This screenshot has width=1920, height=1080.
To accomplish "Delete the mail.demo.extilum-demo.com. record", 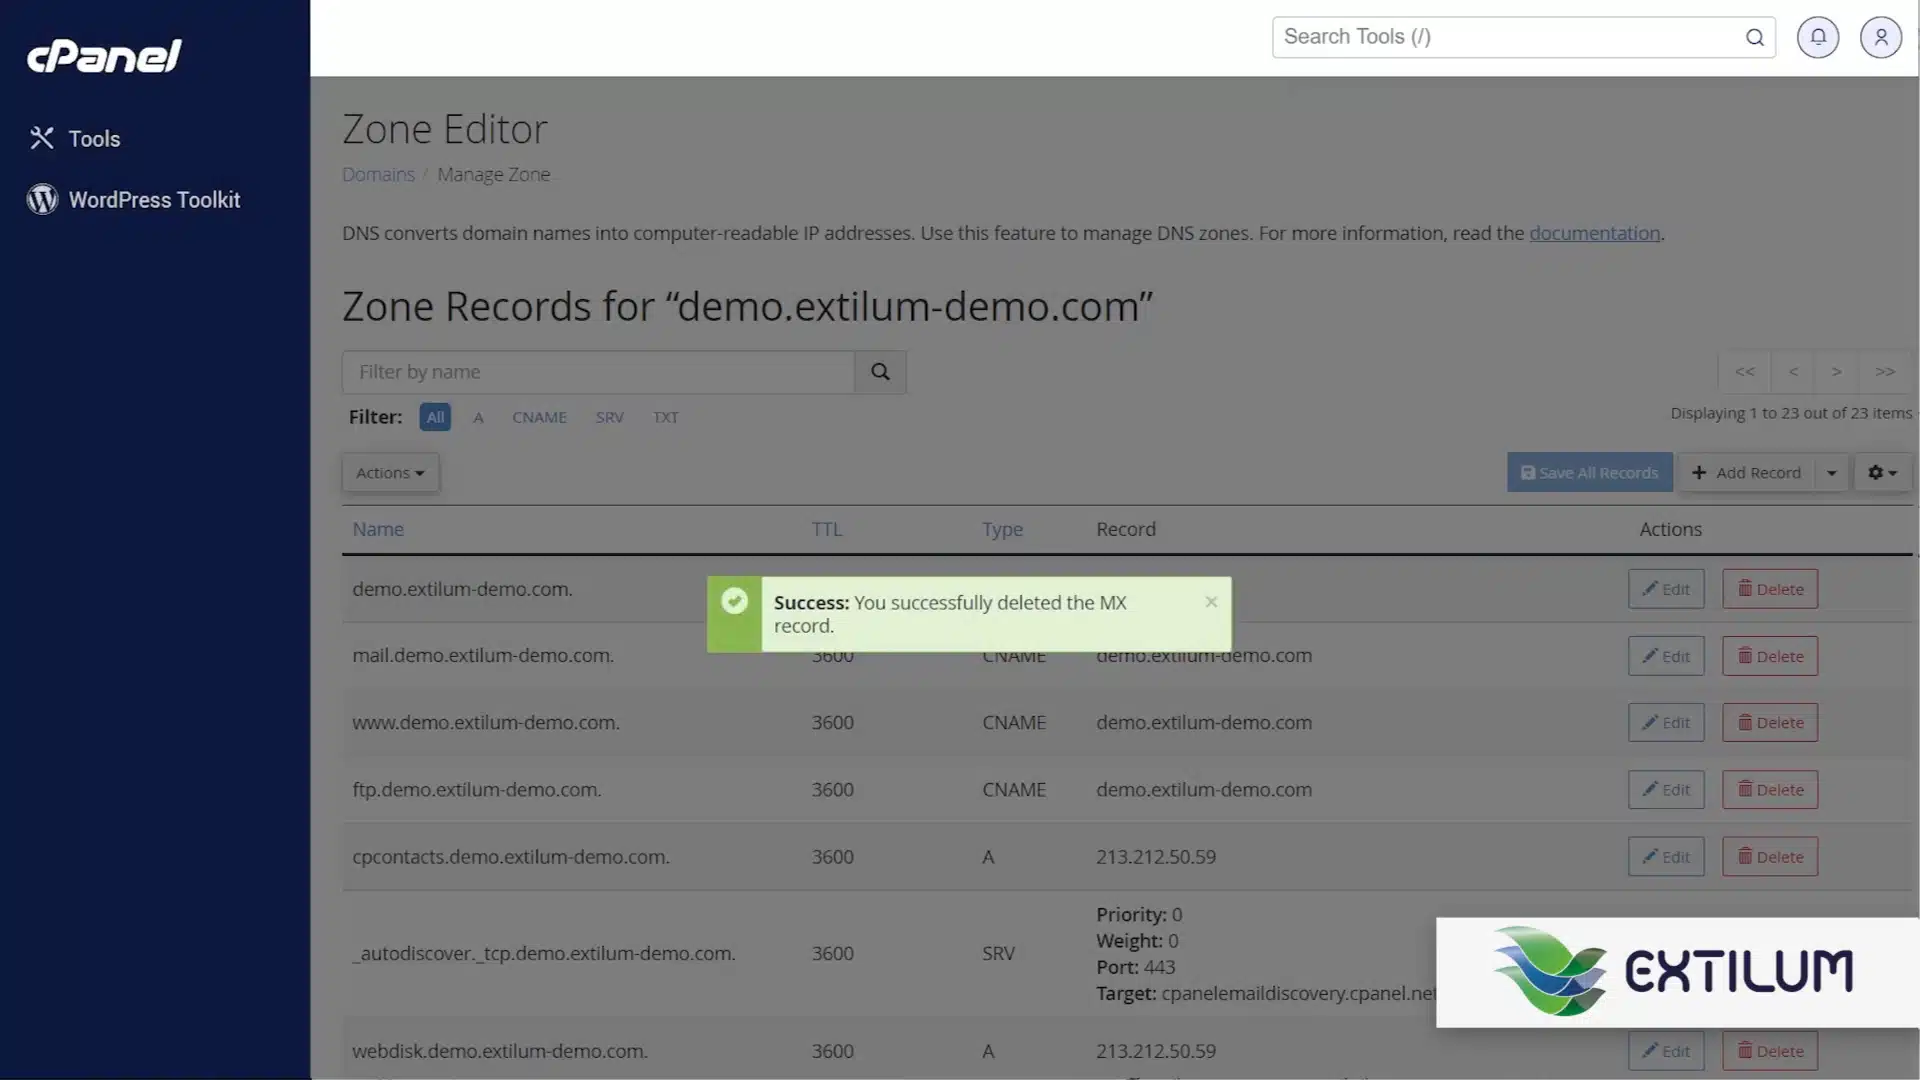I will pyautogui.click(x=1770, y=656).
